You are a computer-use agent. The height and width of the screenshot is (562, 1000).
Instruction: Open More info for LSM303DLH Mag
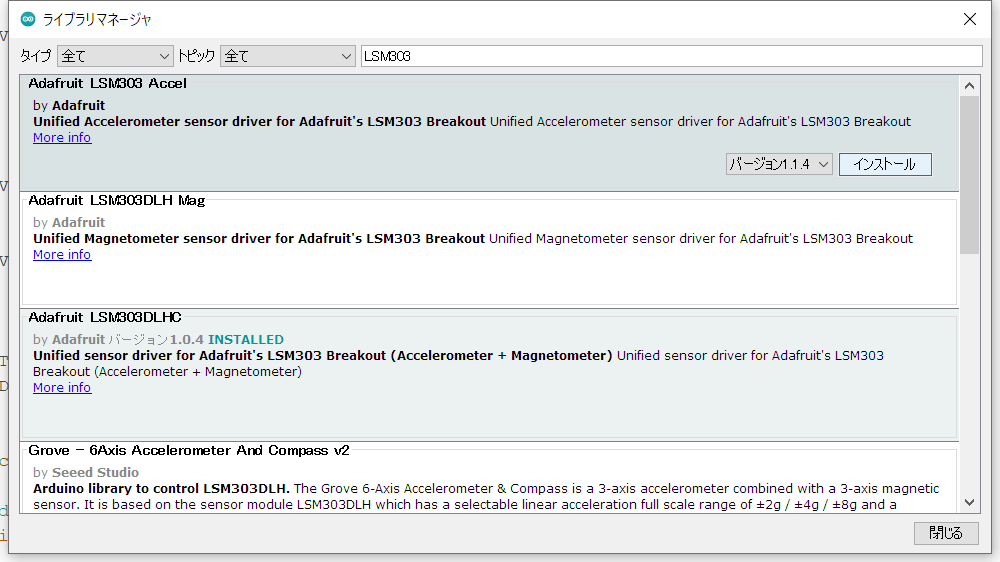[x=62, y=255]
